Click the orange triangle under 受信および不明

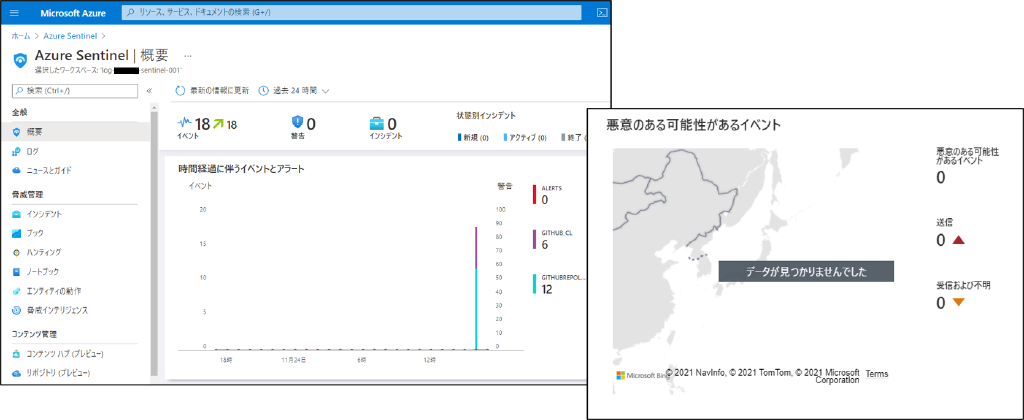958,302
